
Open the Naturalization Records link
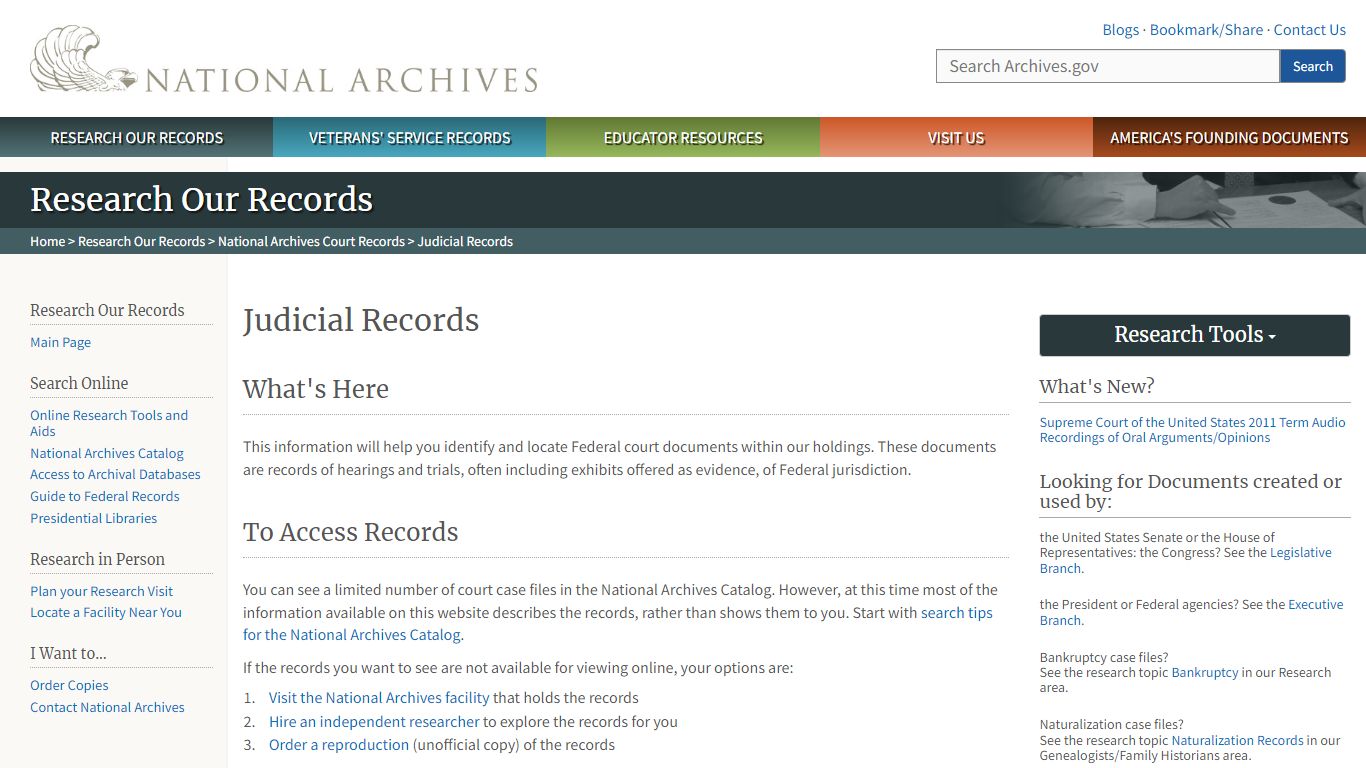tap(1237, 740)
